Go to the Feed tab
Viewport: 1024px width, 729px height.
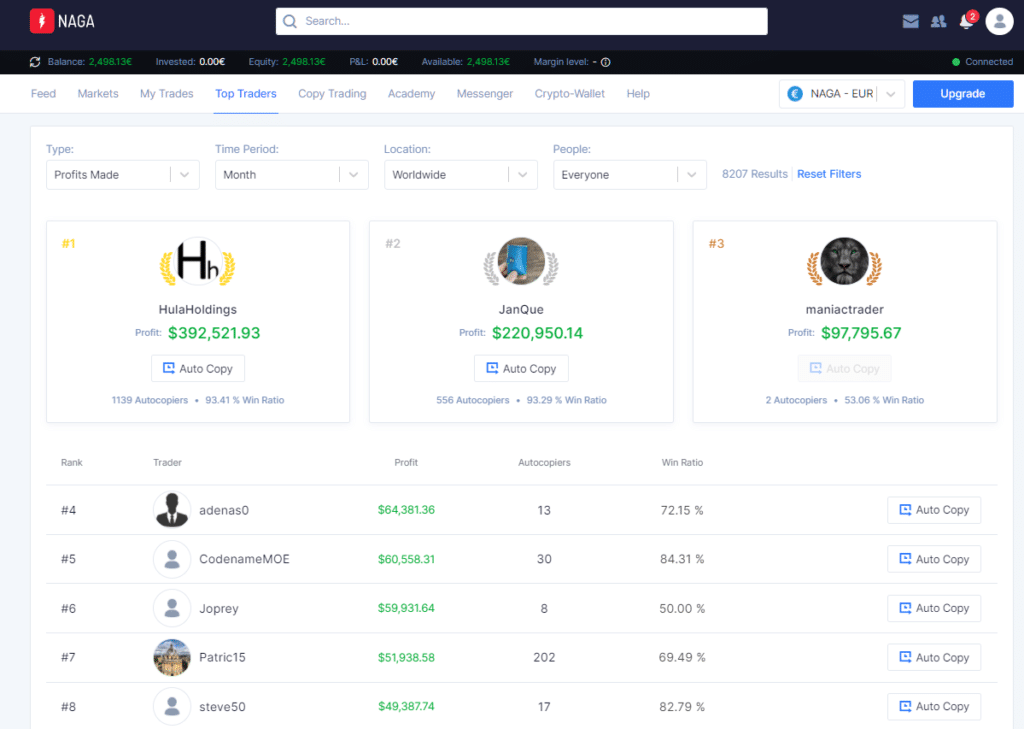pyautogui.click(x=43, y=93)
